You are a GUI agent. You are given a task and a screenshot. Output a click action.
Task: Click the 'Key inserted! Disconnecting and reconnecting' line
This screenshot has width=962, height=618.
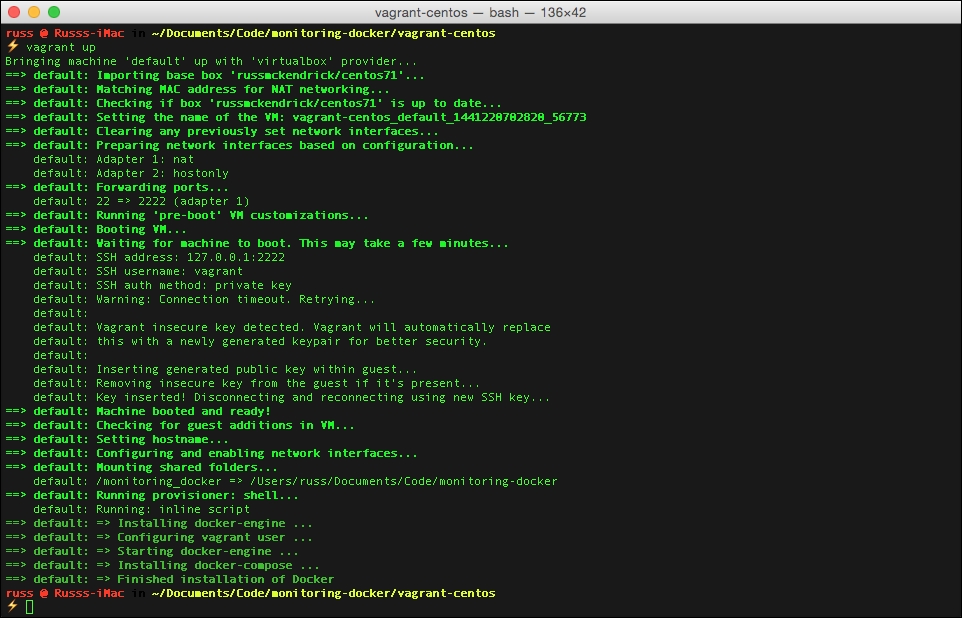pos(291,398)
